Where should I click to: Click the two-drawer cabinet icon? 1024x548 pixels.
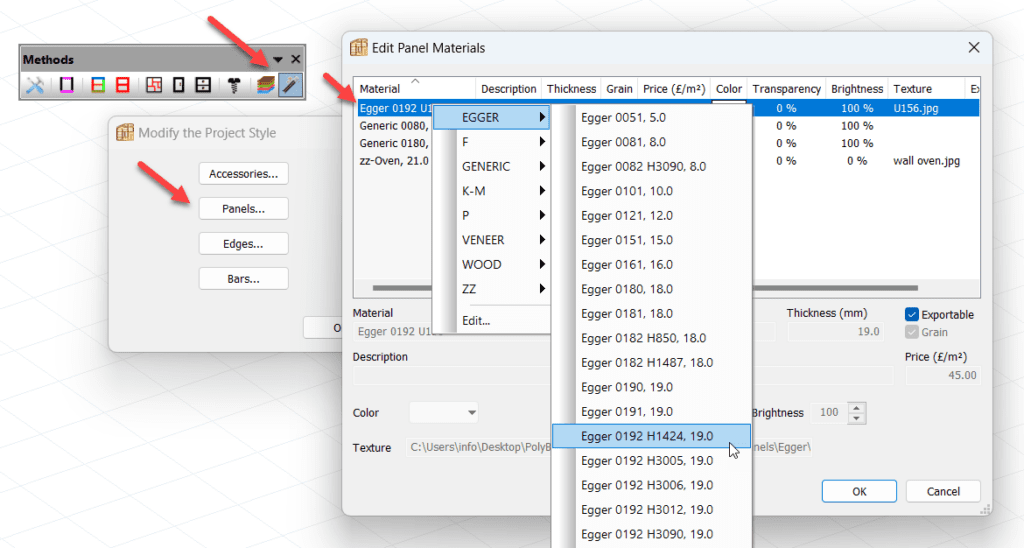pyautogui.click(x=203, y=86)
